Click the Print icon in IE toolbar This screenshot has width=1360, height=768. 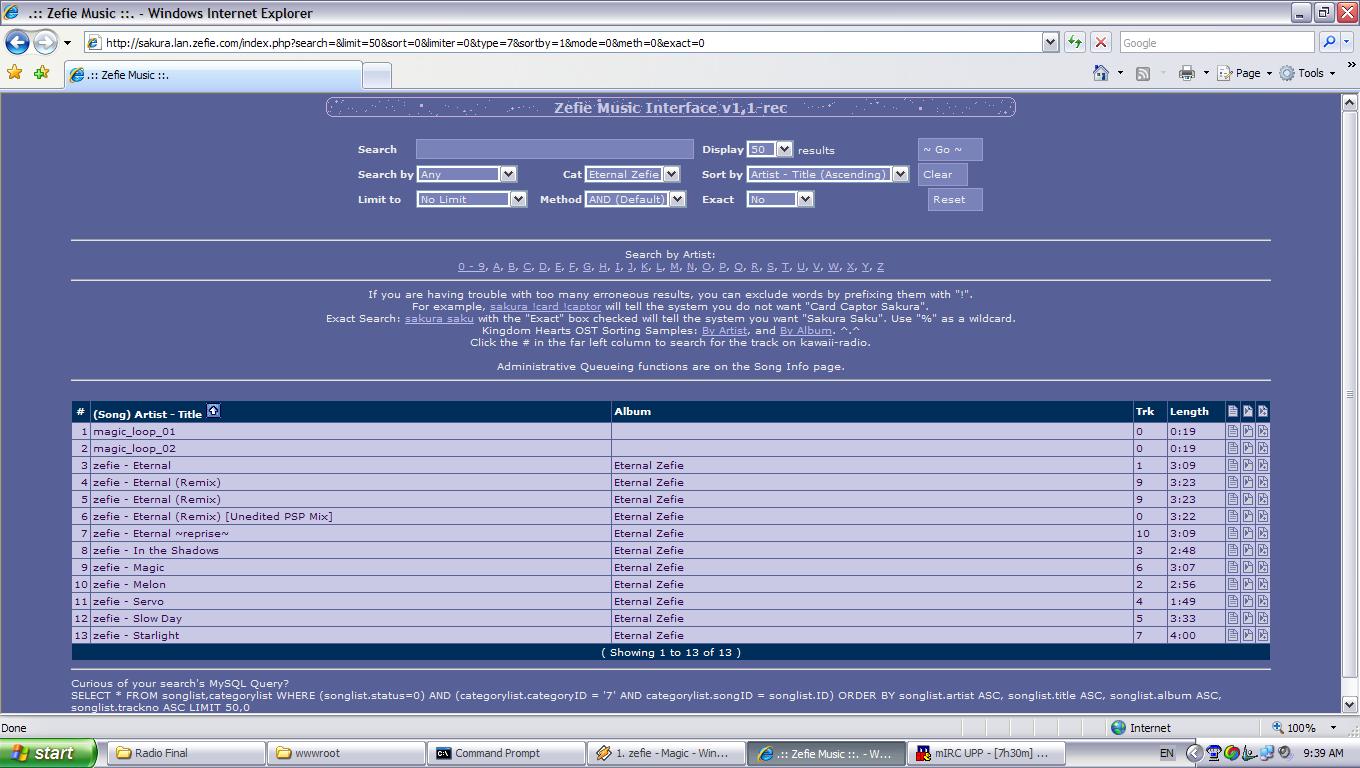[x=1186, y=73]
